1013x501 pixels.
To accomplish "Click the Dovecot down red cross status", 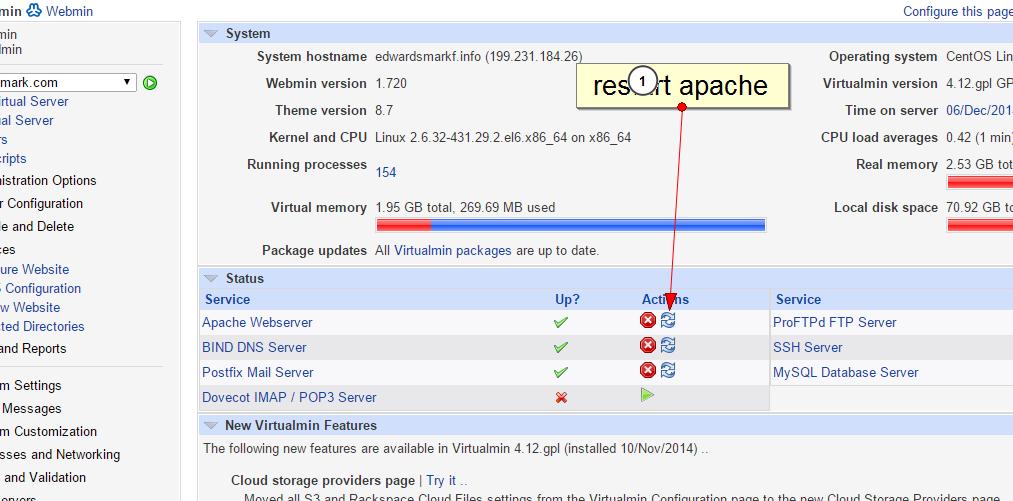I will 561,397.
